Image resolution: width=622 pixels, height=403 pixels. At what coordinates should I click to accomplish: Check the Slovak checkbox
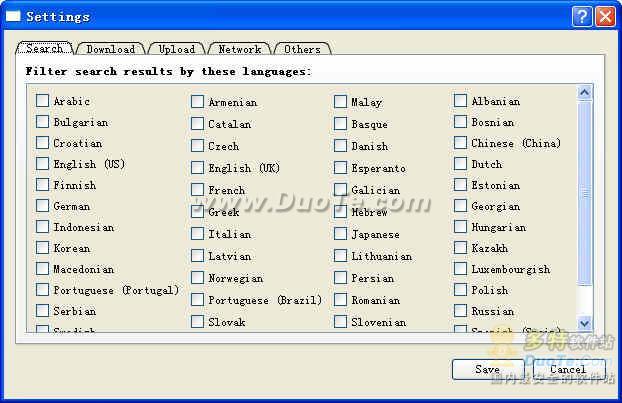click(x=198, y=322)
